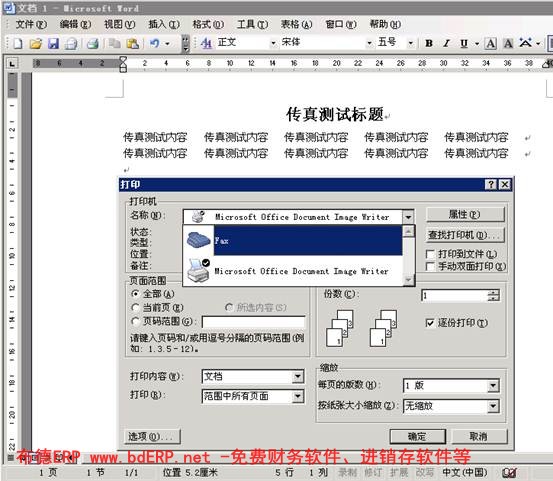Open the 宋体 font name dropdown
Viewport: 553px width, 481px height.
coord(369,43)
